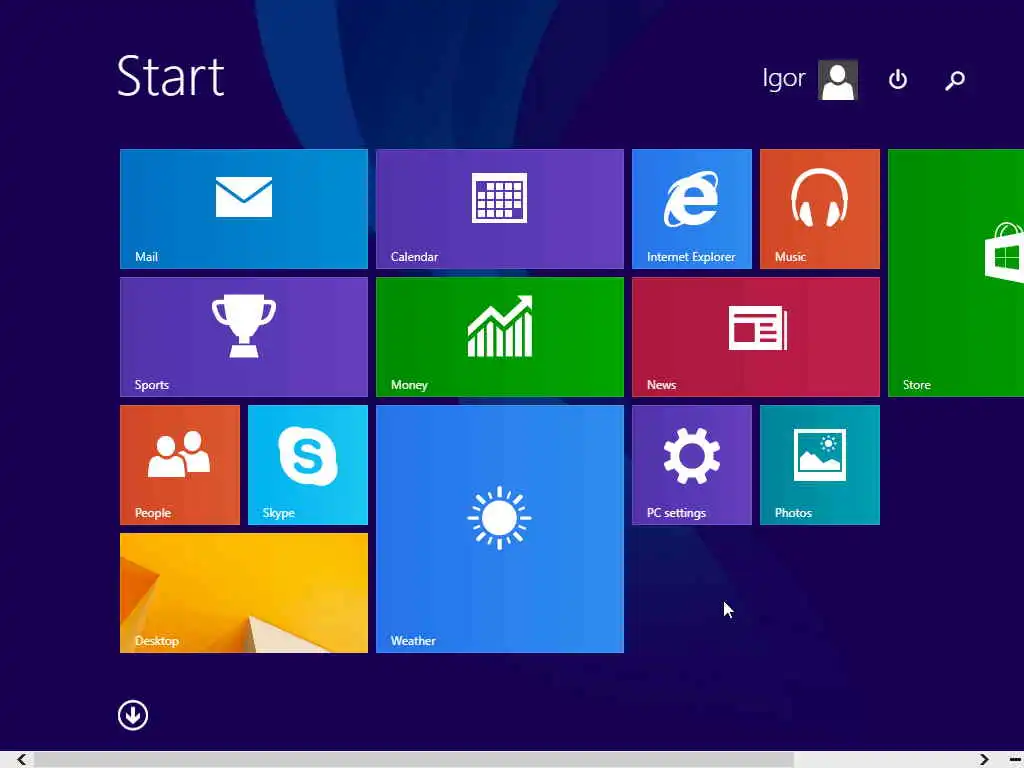Click the horizontal scrollbar thumb
Viewport: 1024px width, 768px height.
pos(413,760)
